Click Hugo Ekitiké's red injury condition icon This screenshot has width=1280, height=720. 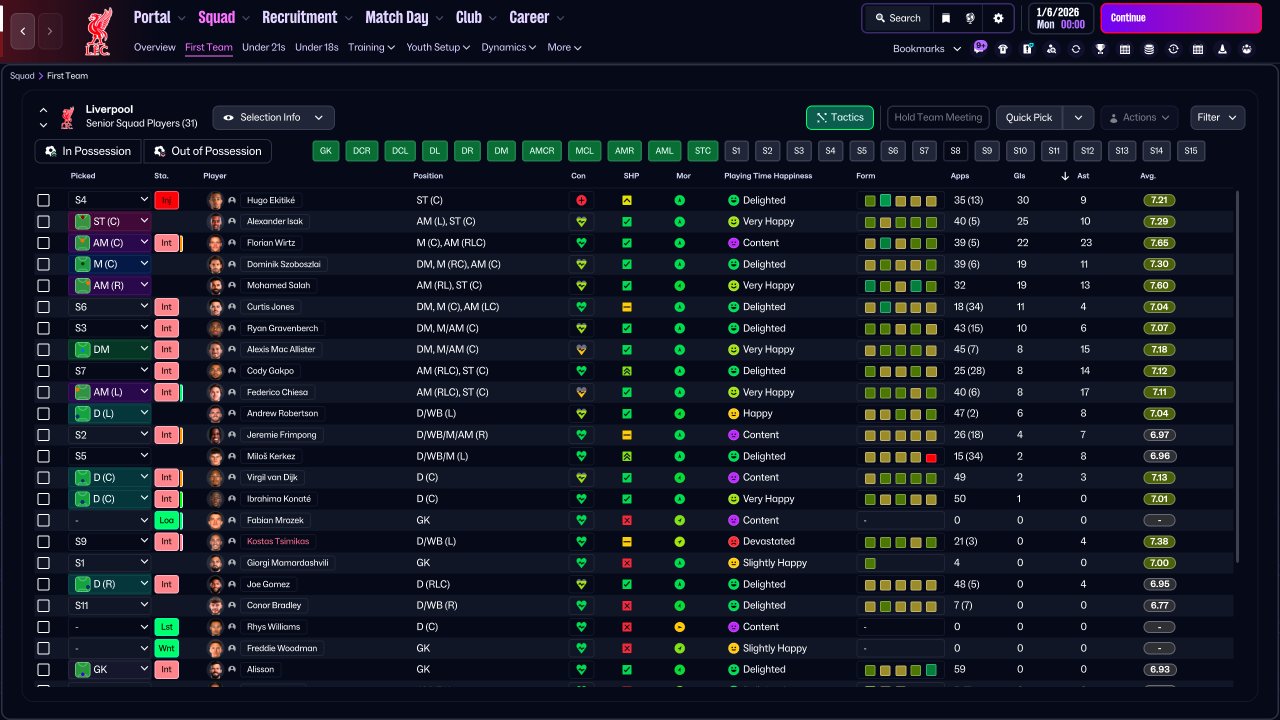[581, 200]
